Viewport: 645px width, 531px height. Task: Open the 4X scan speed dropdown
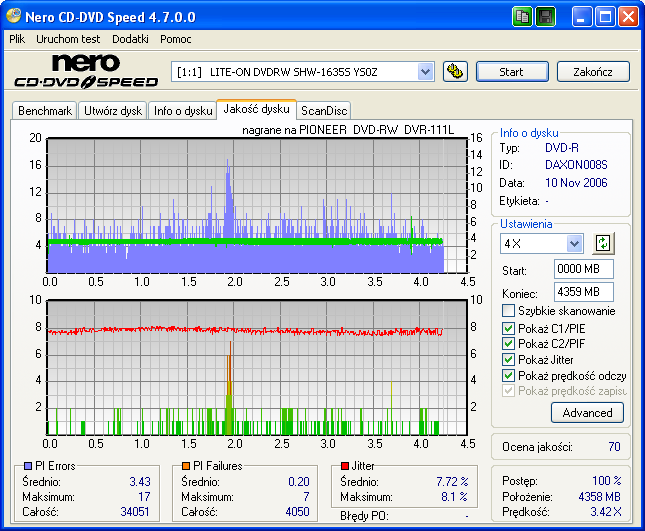(574, 243)
